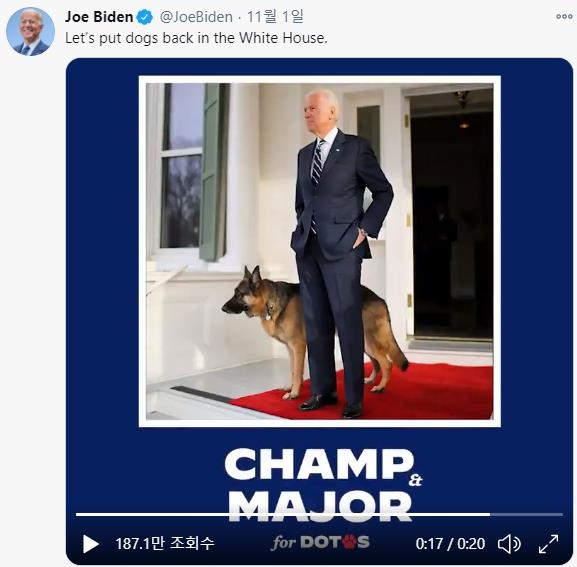The image size is (577, 567).
Task: Expand the video to fullscreen
Action: pyautogui.click(x=548, y=544)
